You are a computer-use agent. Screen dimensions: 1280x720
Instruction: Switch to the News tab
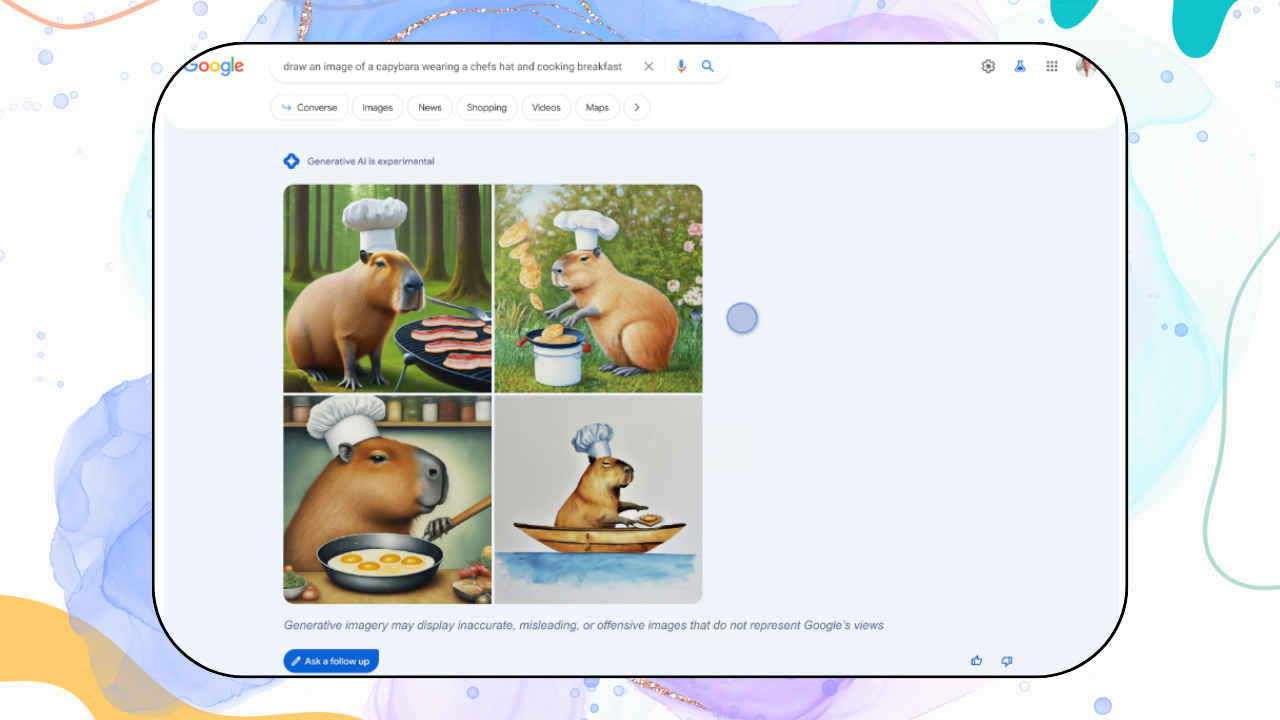(430, 107)
